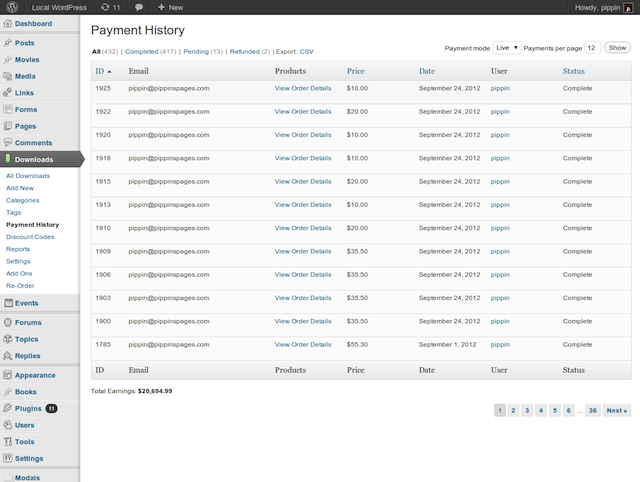This screenshot has width=640, height=482.
Task: Select the Plugins icon in the sidebar
Action: click(x=7, y=408)
